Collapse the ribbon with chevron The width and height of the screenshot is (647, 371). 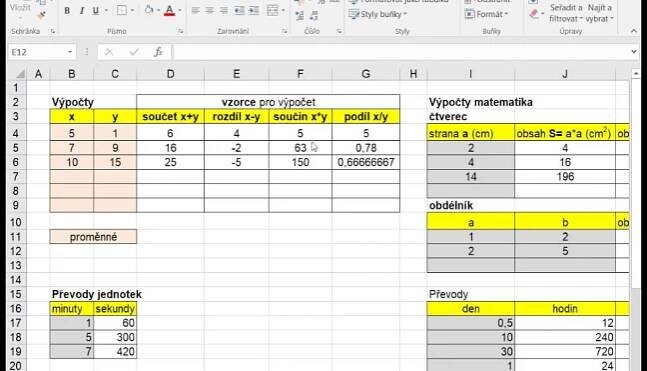(634, 31)
